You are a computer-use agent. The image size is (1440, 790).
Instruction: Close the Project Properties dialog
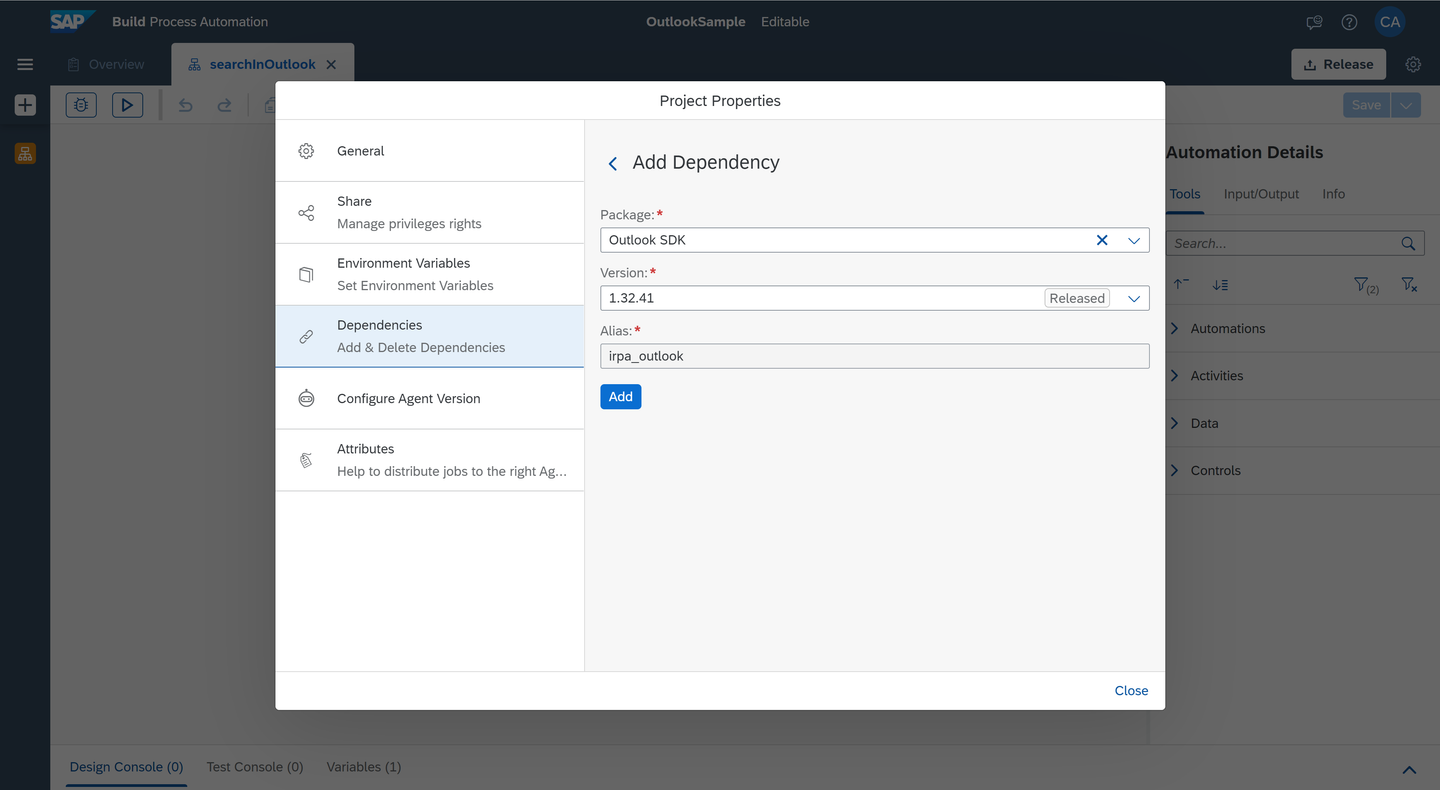(1131, 691)
